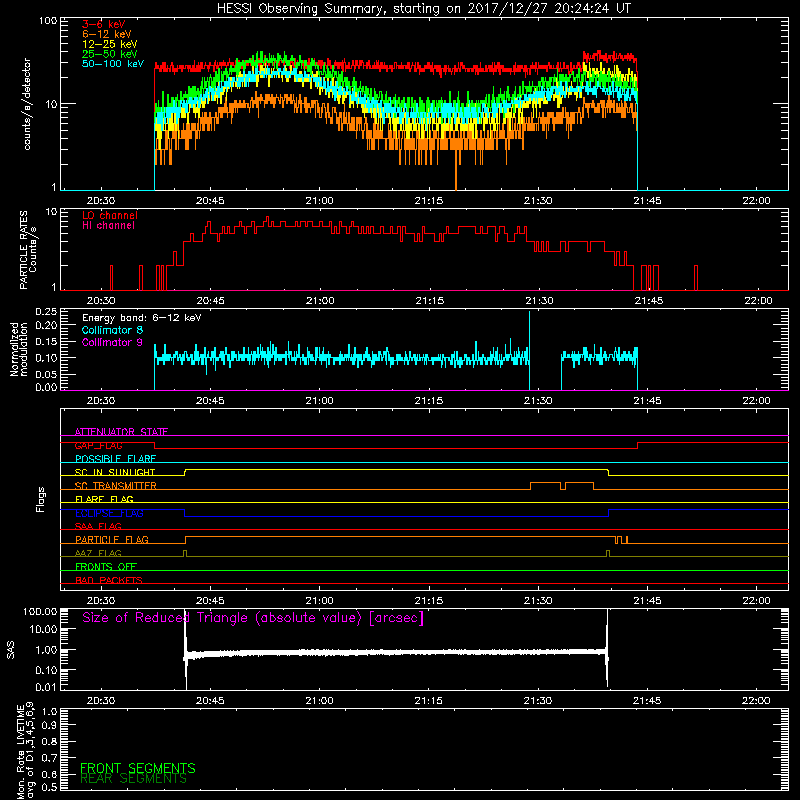Image resolution: width=800 pixels, height=800 pixels.
Task: Click the white SAS triangle-size trace
Action: click(396, 653)
